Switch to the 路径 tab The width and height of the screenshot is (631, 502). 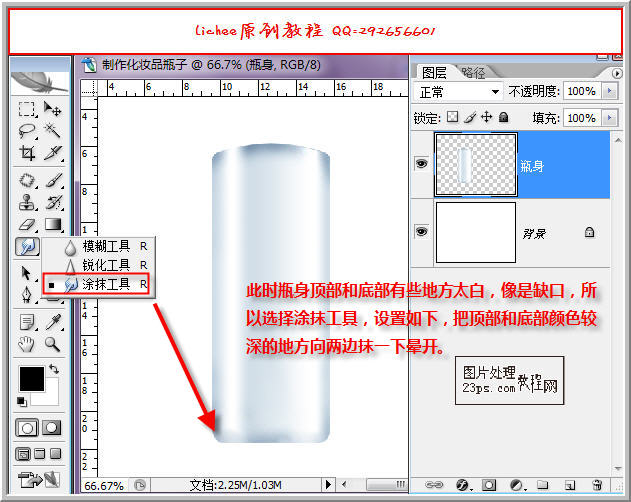(474, 73)
